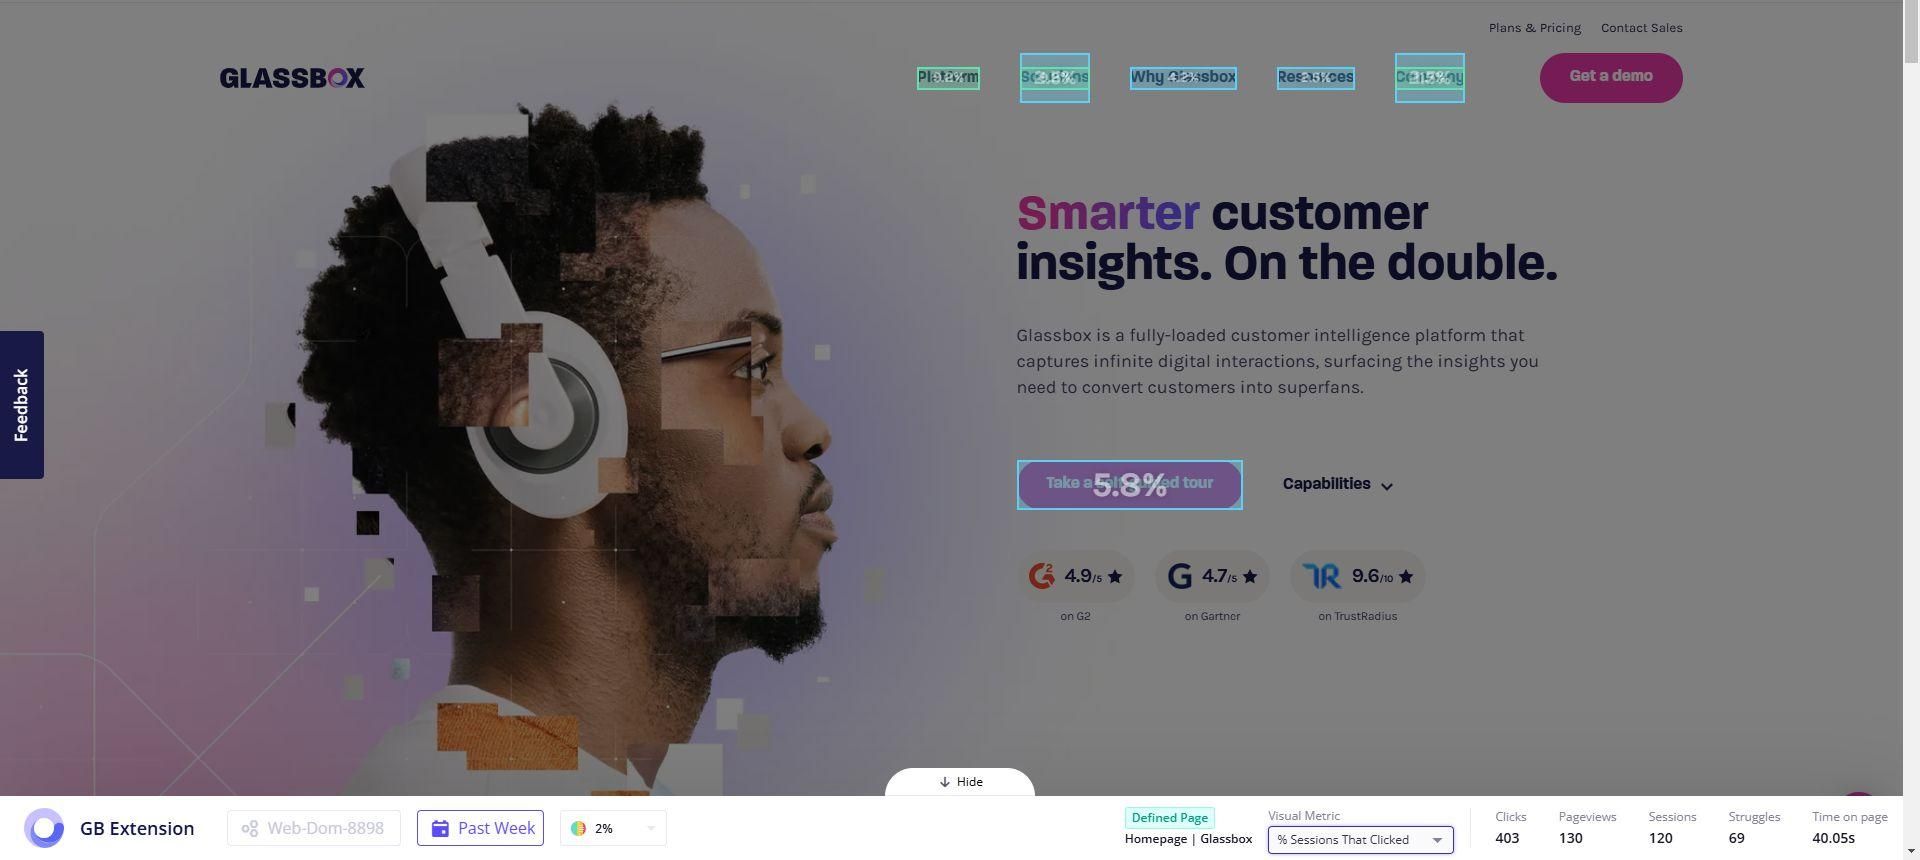Click the GB Extension logo icon
The width and height of the screenshot is (1920, 860).
pos(44,828)
